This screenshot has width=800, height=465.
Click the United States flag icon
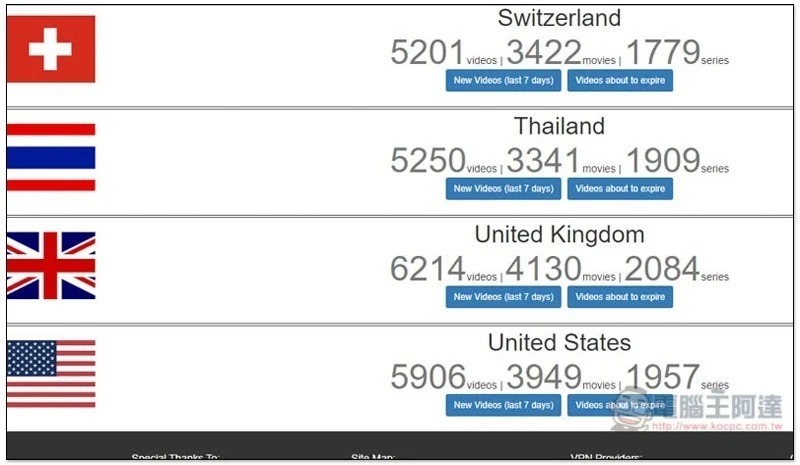(x=51, y=374)
